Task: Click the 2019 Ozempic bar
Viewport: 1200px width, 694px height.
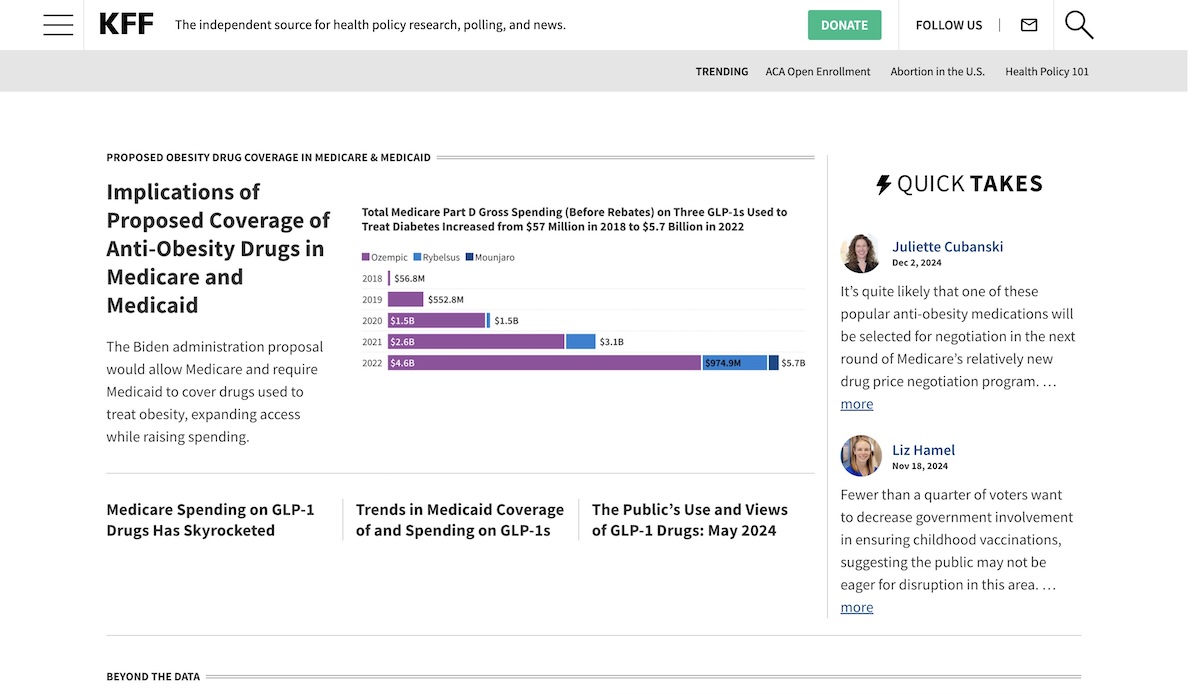Action: [406, 299]
